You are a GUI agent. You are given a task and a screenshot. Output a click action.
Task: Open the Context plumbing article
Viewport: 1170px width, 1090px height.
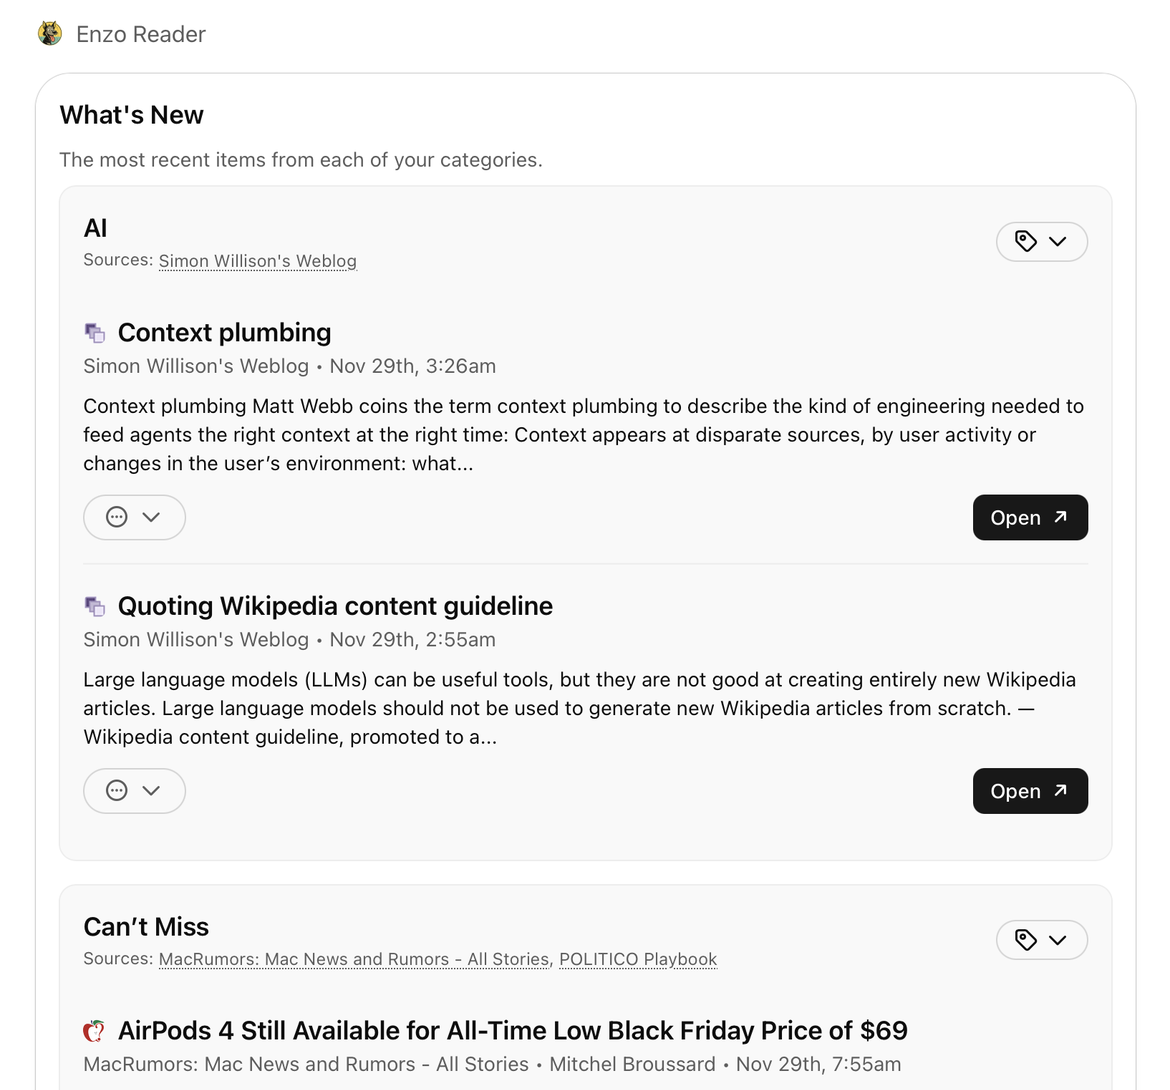click(x=1029, y=517)
